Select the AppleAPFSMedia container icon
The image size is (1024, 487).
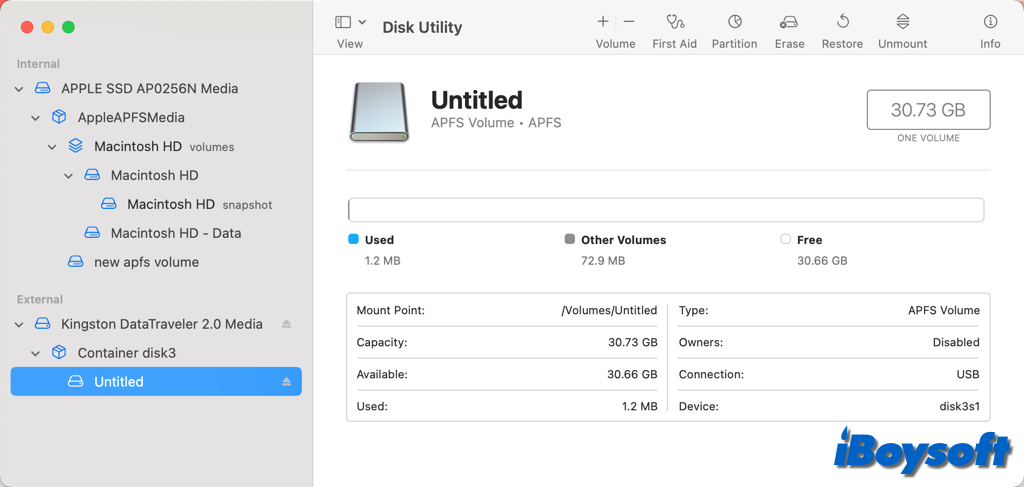[59, 118]
